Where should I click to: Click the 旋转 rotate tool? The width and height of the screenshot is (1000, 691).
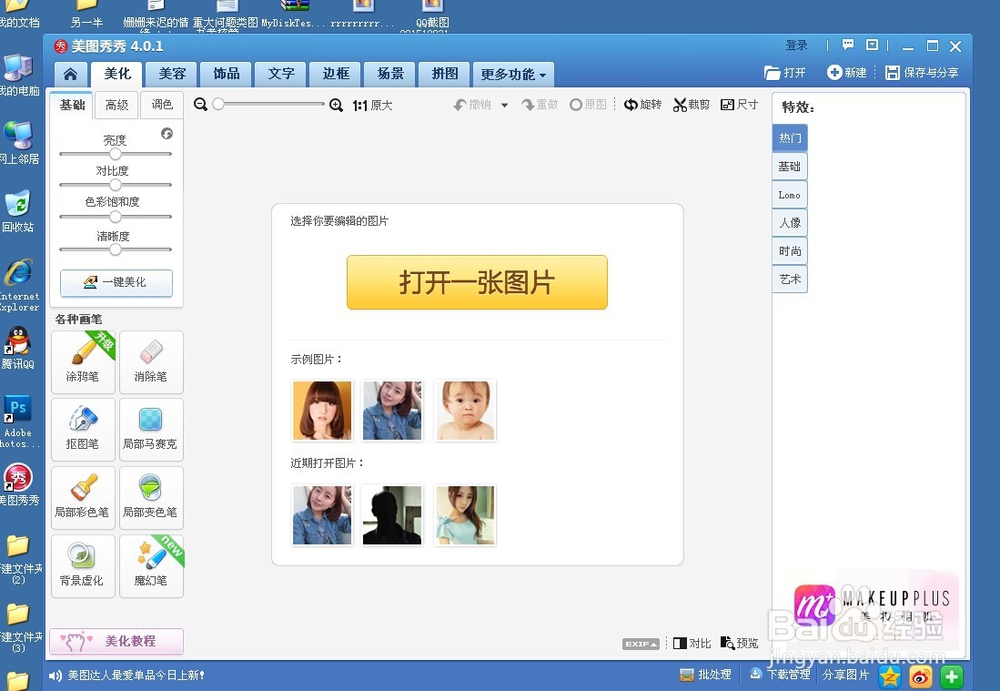(x=642, y=104)
